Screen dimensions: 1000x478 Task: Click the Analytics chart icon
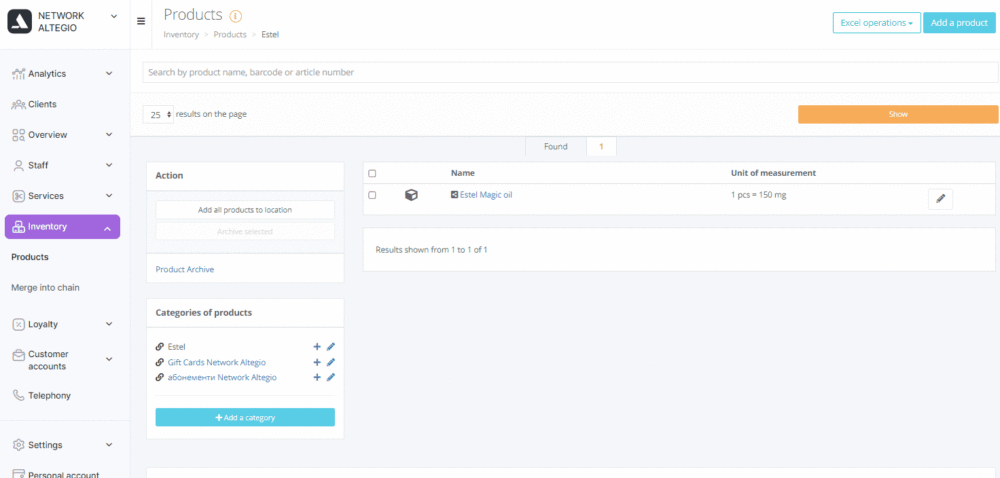pyautogui.click(x=18, y=74)
